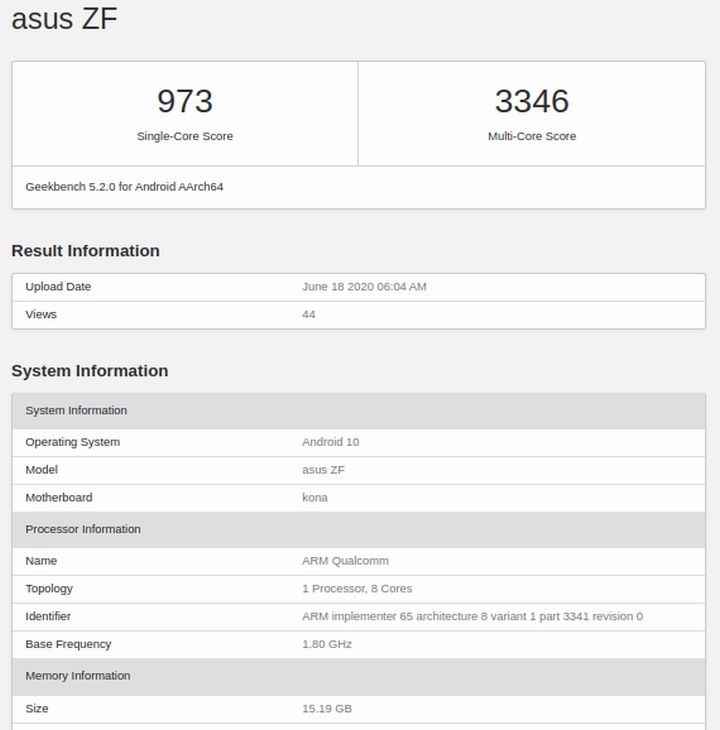Click the 'Model' row label
Screen dimensions: 720x730
(x=41, y=470)
